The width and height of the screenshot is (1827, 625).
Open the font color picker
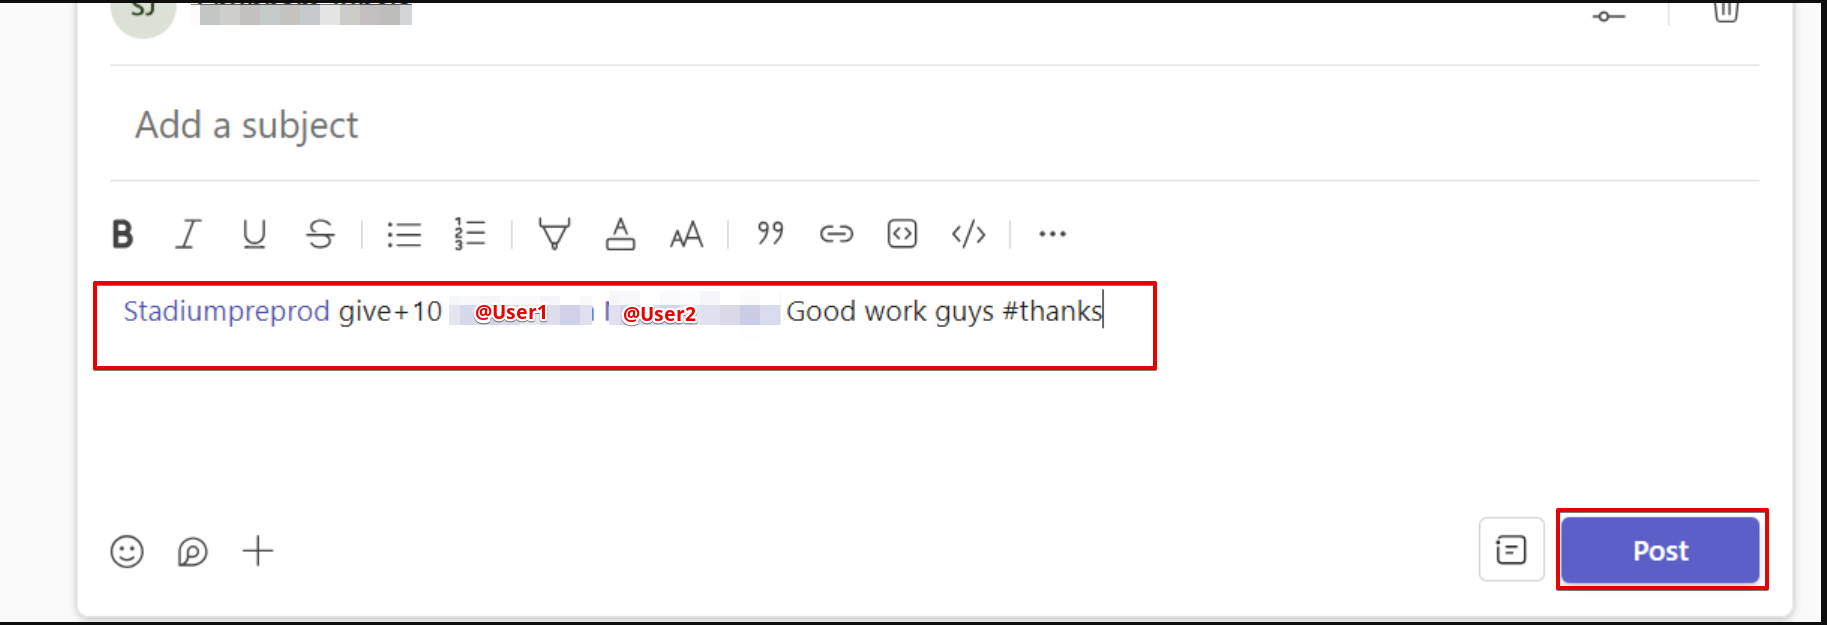pyautogui.click(x=620, y=234)
